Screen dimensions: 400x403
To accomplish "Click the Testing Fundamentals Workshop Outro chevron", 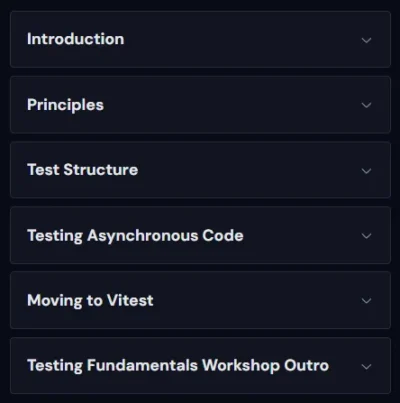I will 366,367.
